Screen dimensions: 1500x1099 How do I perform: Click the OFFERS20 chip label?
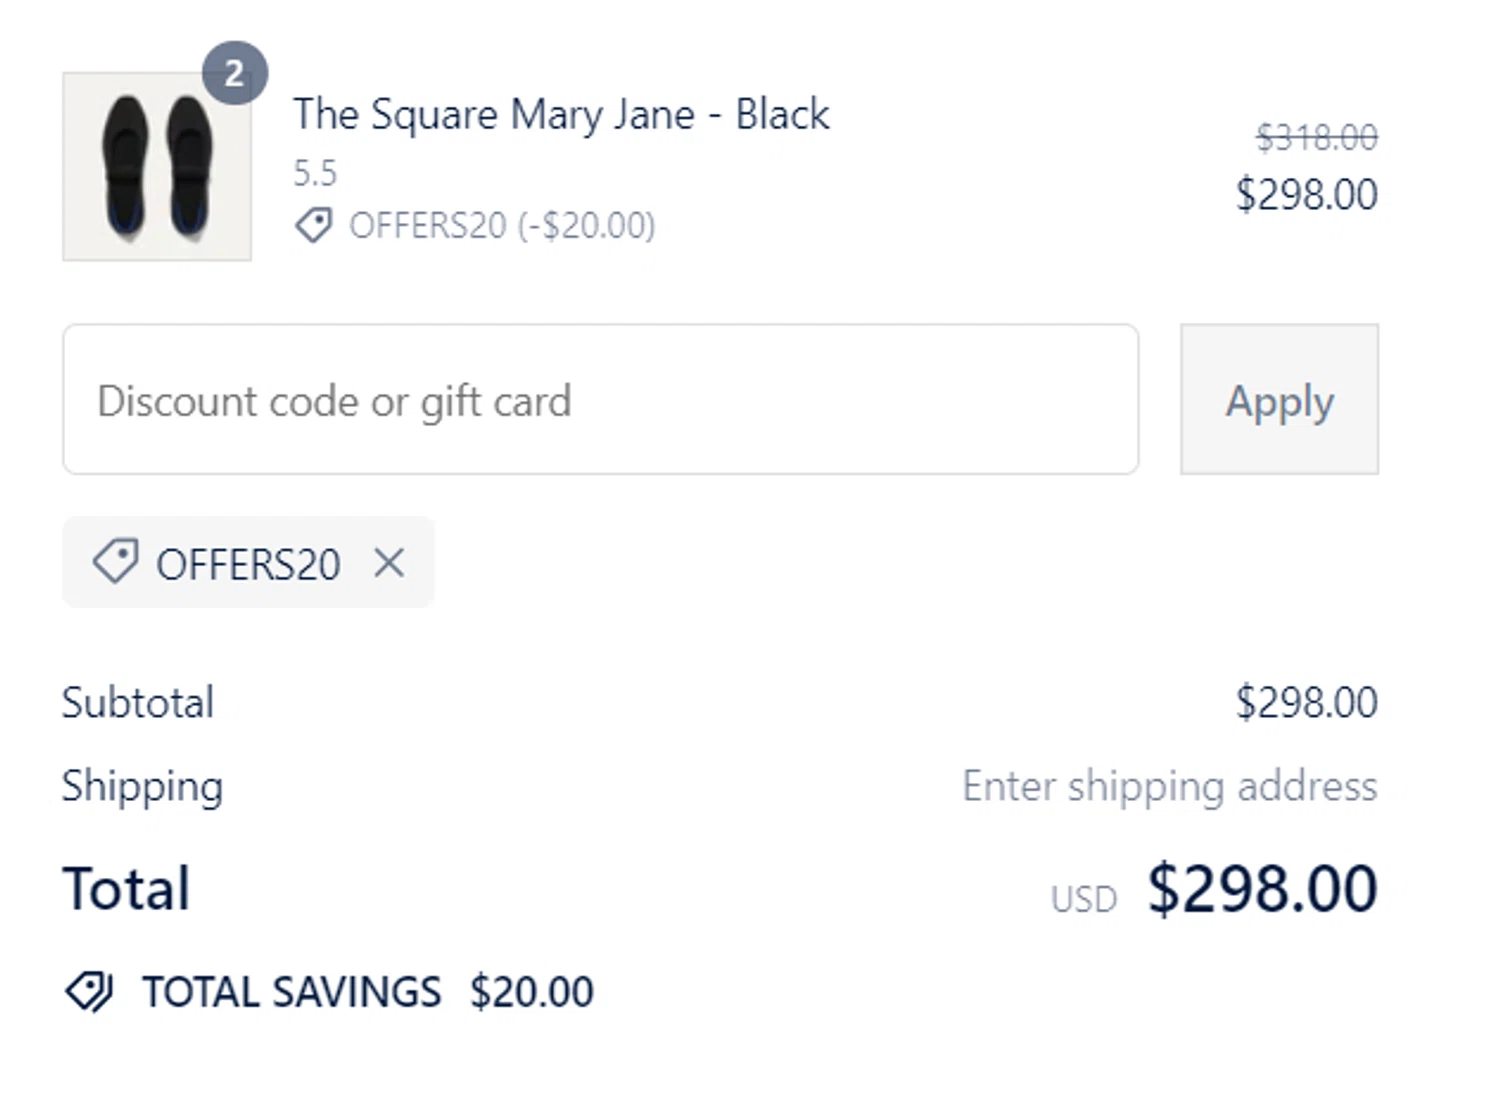pos(248,564)
